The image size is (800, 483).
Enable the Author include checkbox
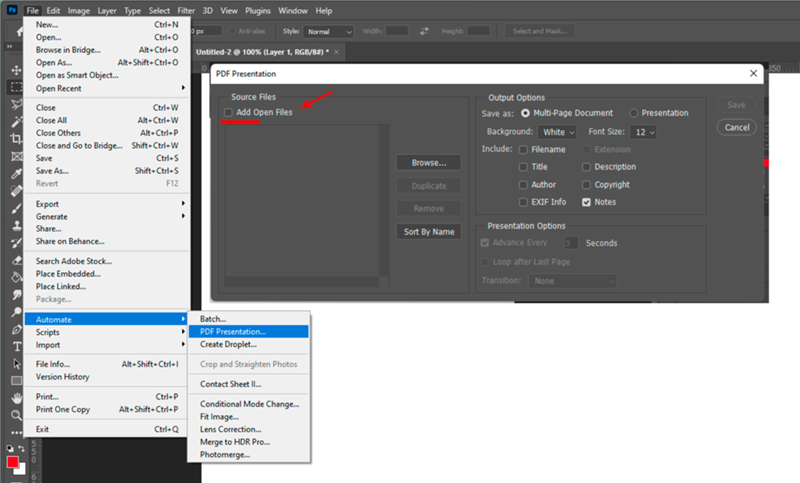(523, 185)
